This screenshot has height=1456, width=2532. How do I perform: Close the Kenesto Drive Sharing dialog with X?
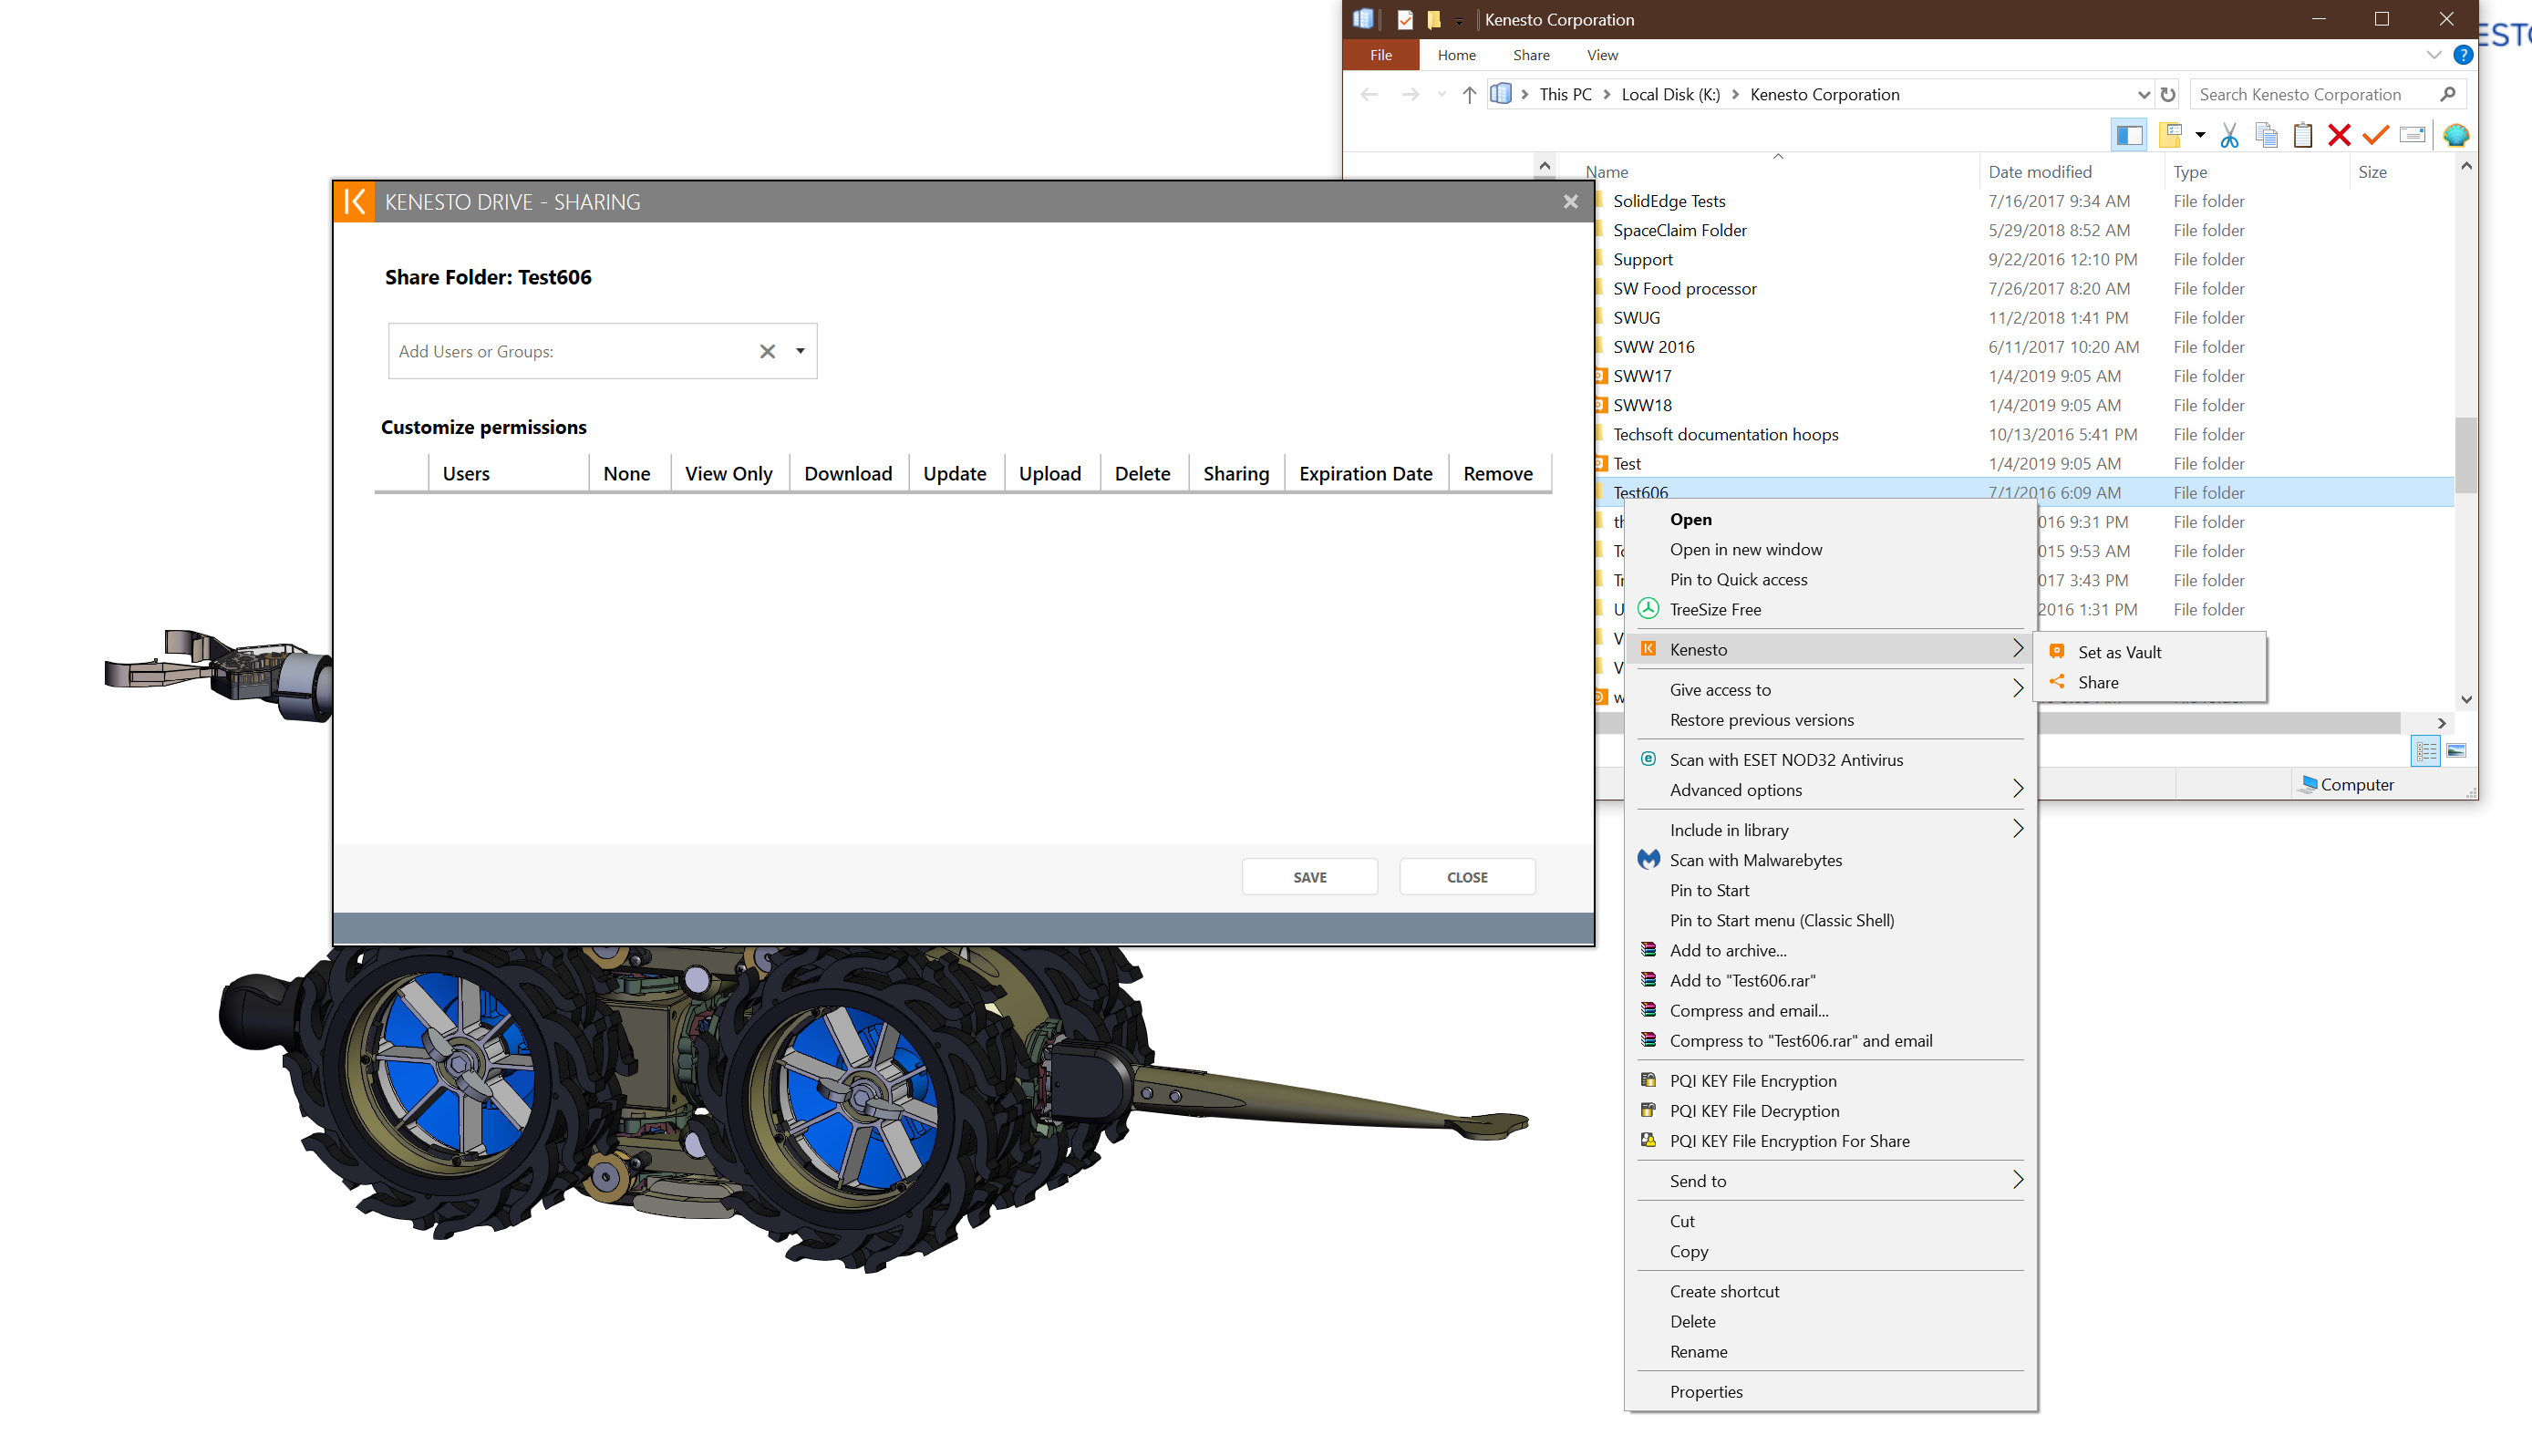[1570, 202]
